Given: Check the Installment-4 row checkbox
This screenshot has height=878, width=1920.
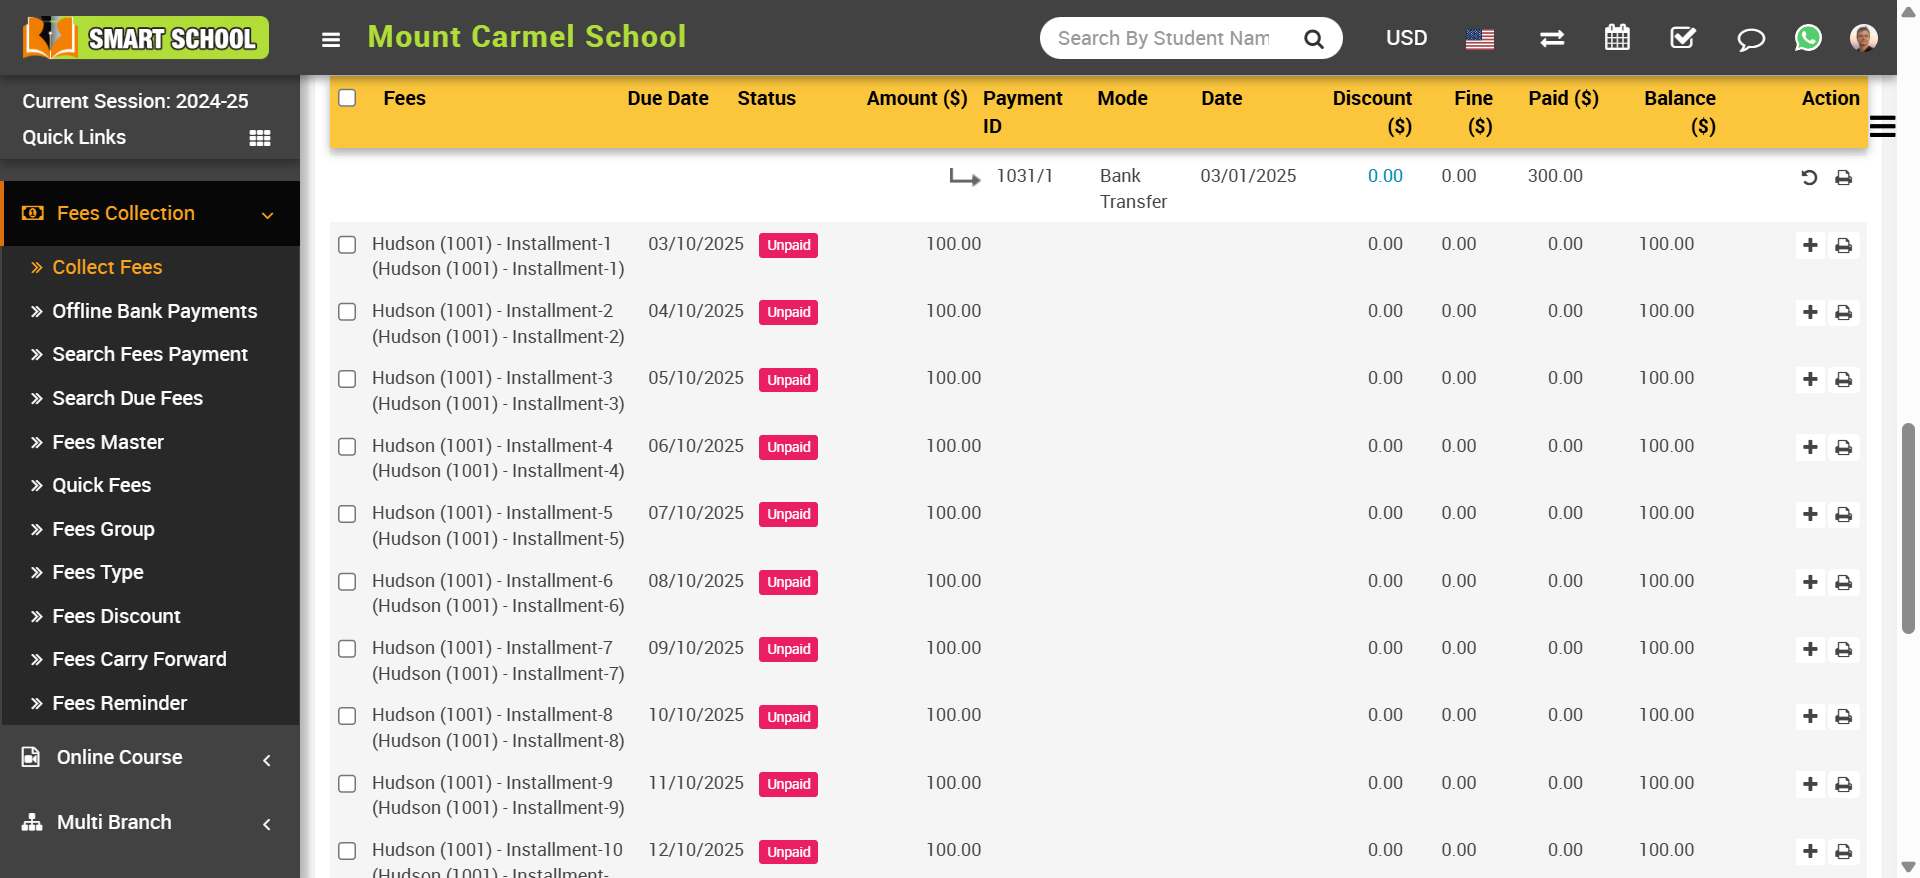Looking at the screenshot, I should click(347, 447).
